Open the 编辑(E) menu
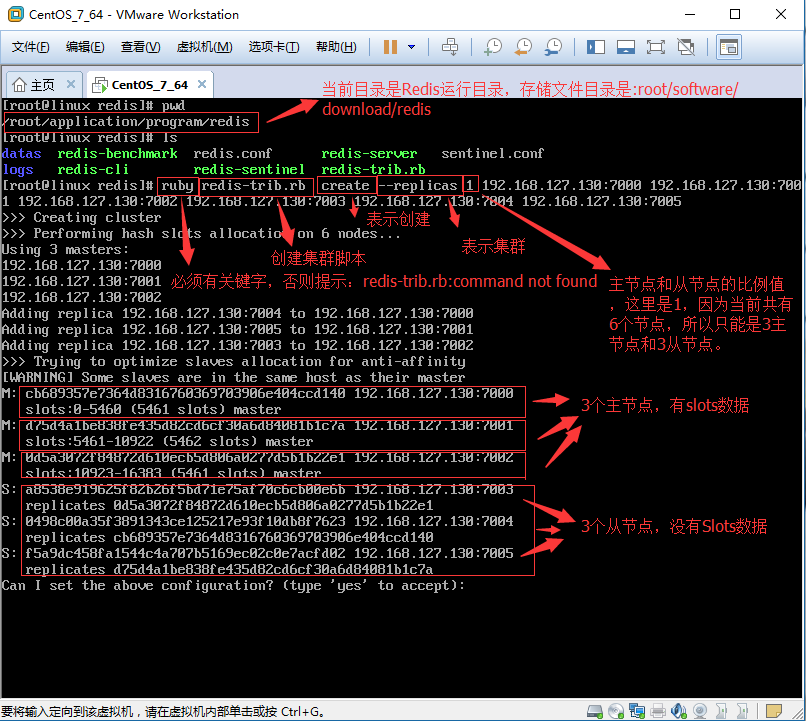Viewport: 806px width, 721px height. tap(85, 47)
